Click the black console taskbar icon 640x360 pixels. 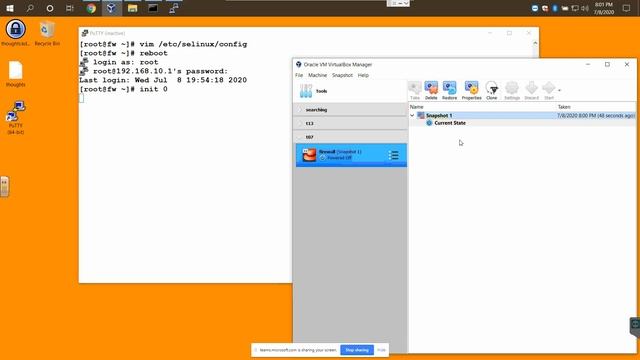tap(153, 8)
